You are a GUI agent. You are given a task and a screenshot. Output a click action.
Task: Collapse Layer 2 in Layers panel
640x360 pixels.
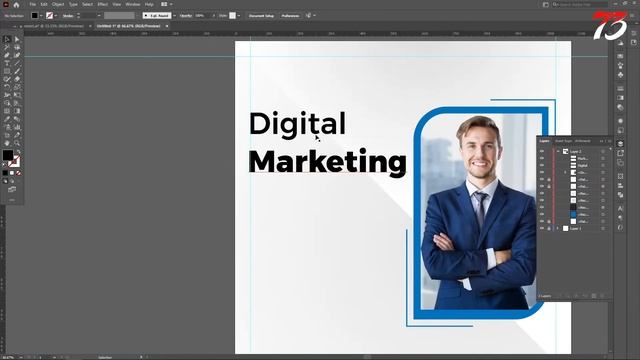point(558,151)
